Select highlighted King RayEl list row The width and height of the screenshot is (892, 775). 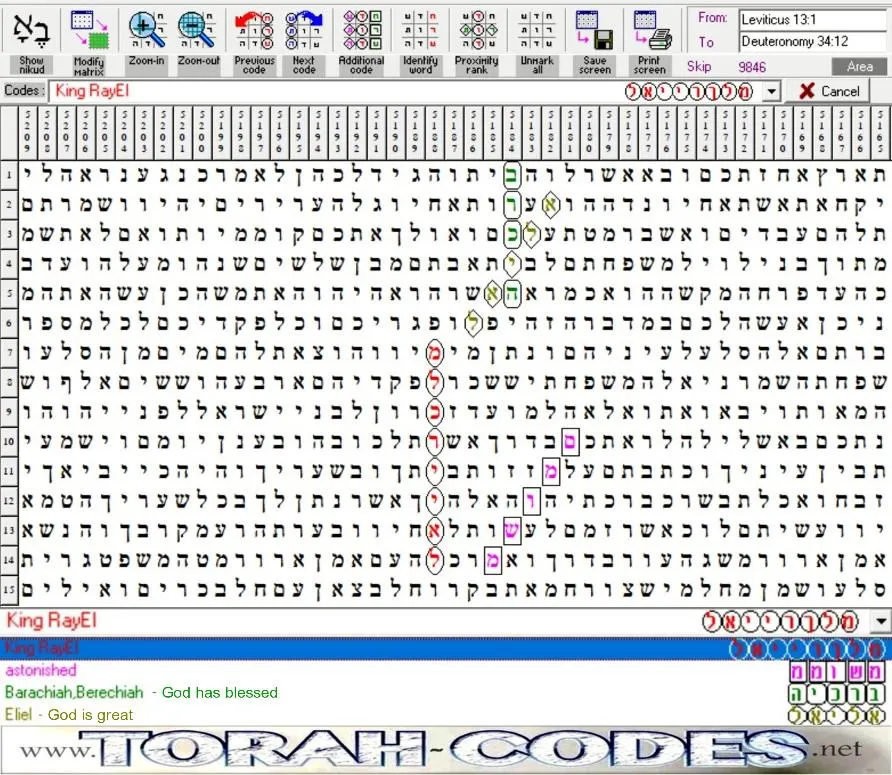[444, 648]
